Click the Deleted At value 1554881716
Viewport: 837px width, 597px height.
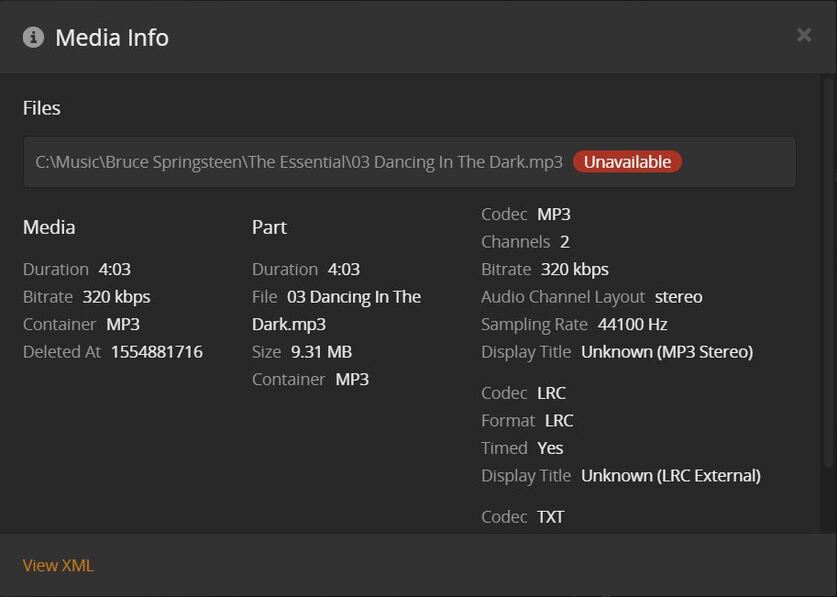click(157, 352)
